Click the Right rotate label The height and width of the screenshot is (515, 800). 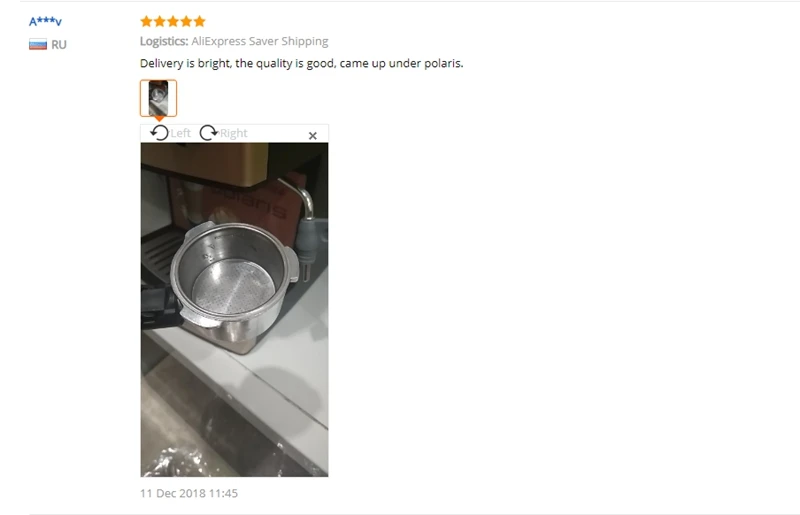tap(234, 133)
